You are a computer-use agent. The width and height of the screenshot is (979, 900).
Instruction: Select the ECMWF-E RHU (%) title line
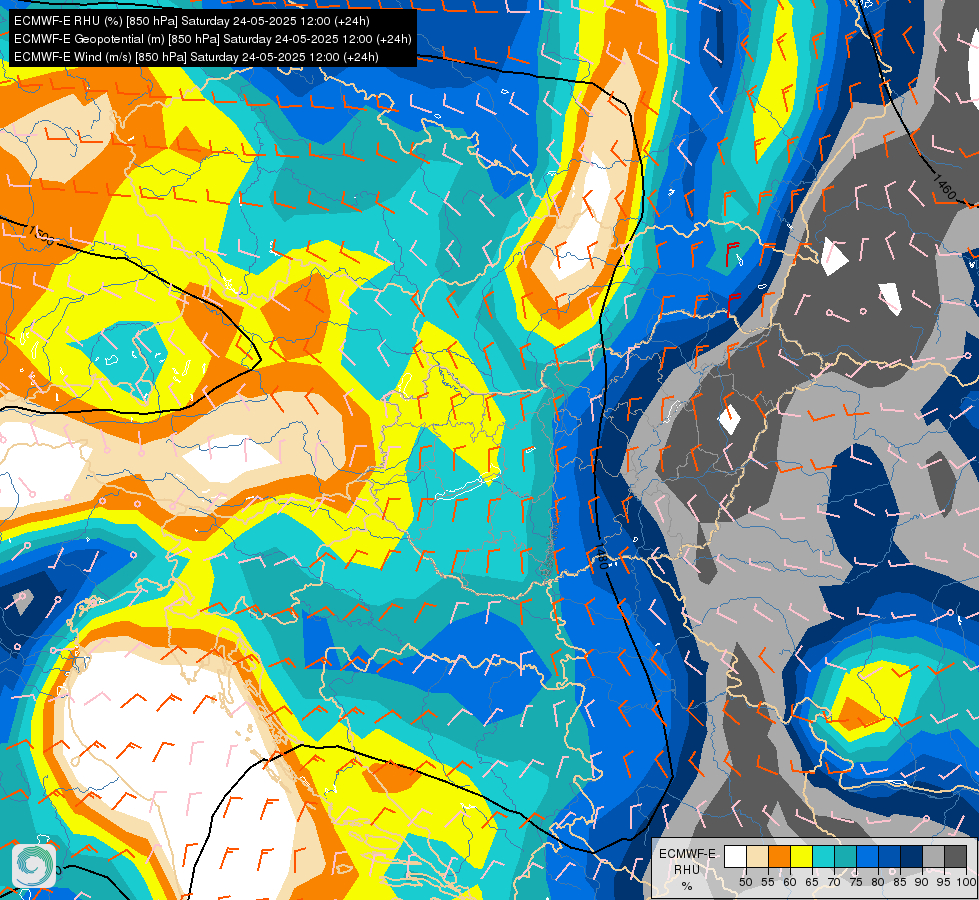point(192,21)
